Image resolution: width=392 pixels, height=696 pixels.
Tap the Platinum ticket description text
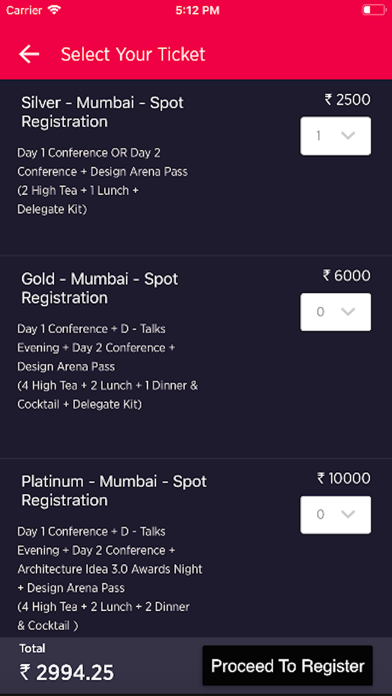point(110,579)
